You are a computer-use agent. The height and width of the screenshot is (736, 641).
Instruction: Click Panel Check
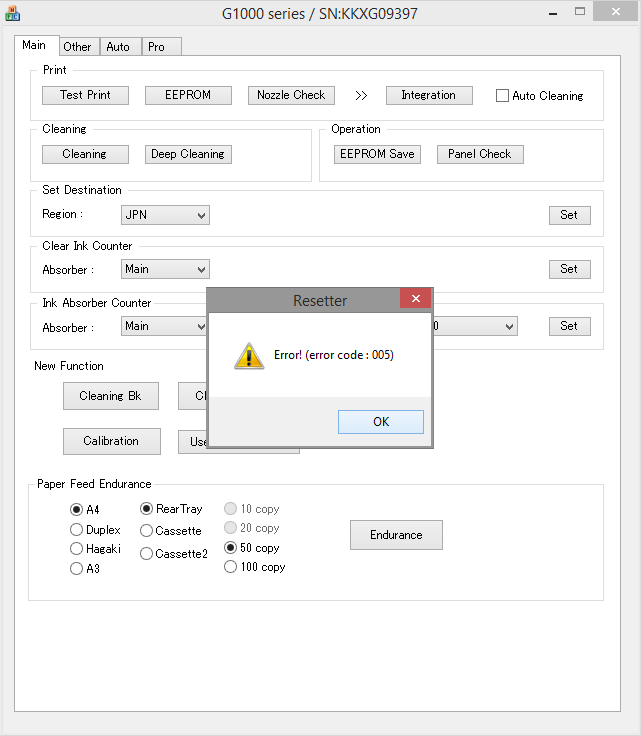coord(480,154)
